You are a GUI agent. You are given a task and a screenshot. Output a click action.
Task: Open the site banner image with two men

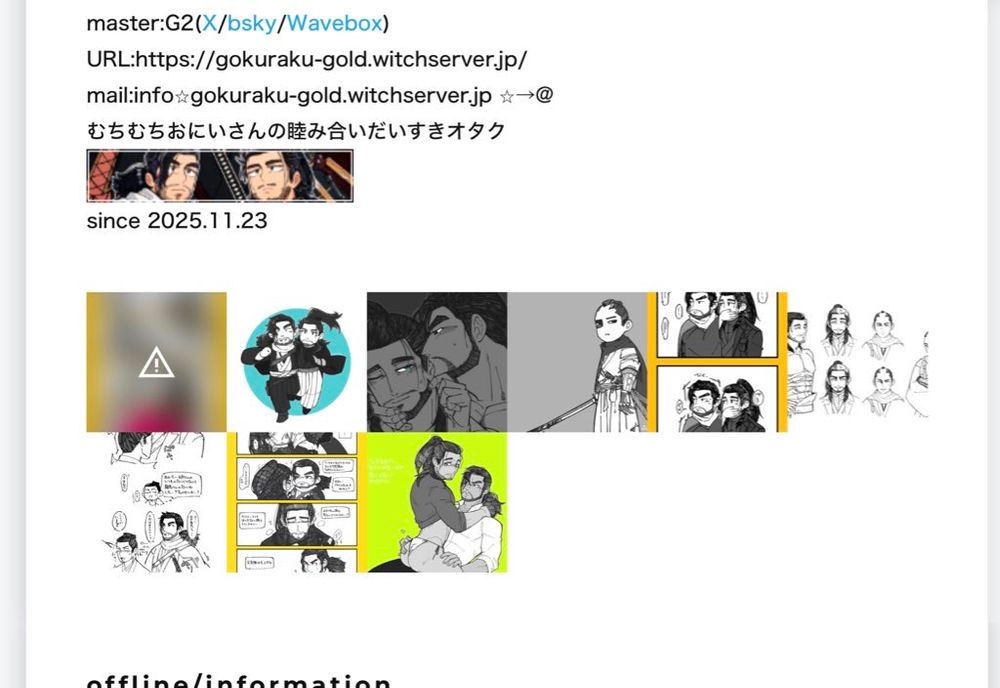pos(220,176)
